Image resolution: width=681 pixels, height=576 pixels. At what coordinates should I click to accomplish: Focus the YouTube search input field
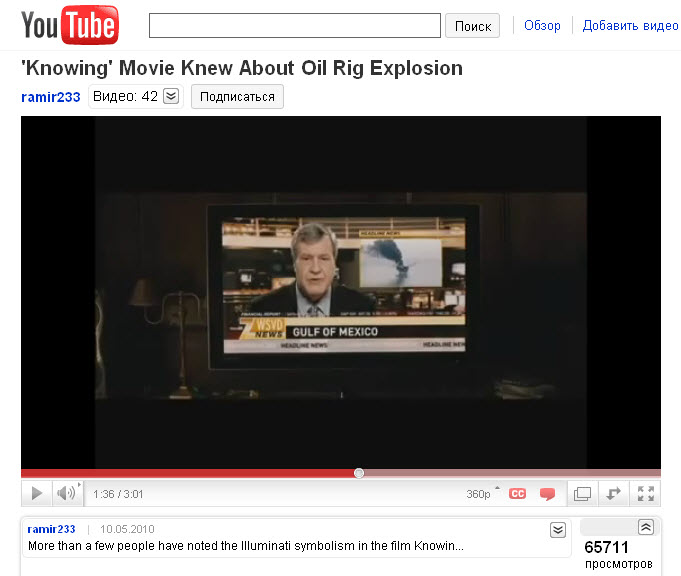295,26
